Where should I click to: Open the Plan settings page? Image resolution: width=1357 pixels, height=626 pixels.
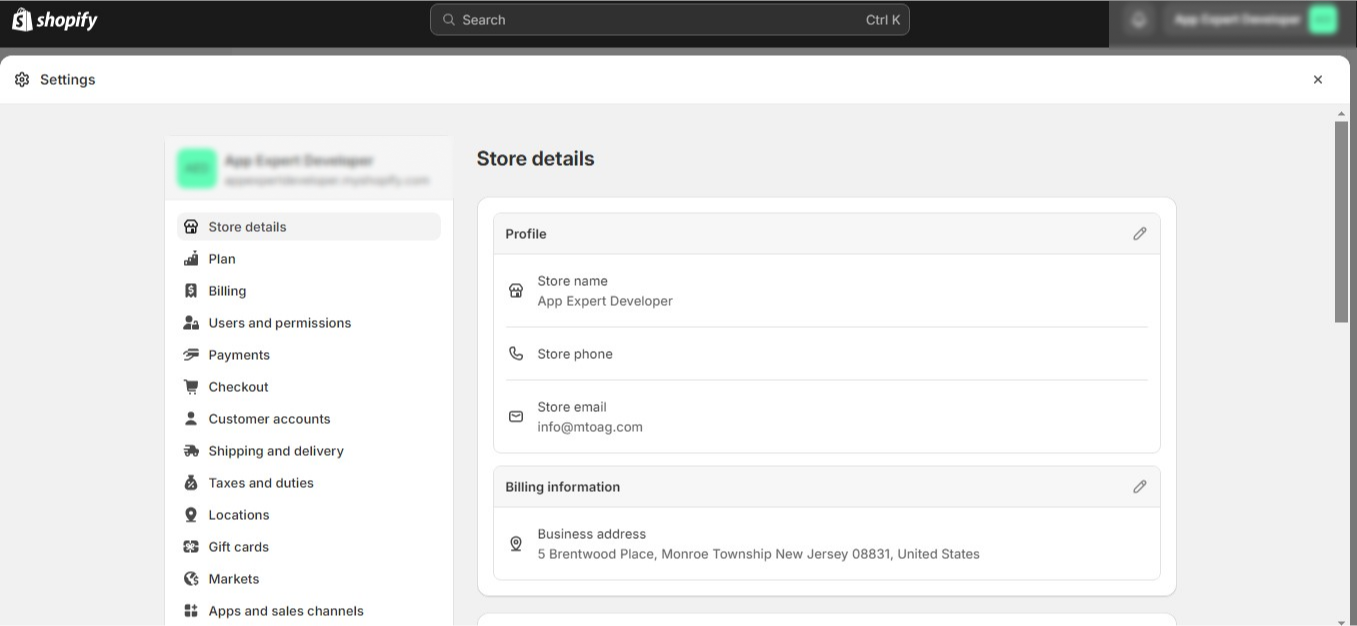click(222, 259)
